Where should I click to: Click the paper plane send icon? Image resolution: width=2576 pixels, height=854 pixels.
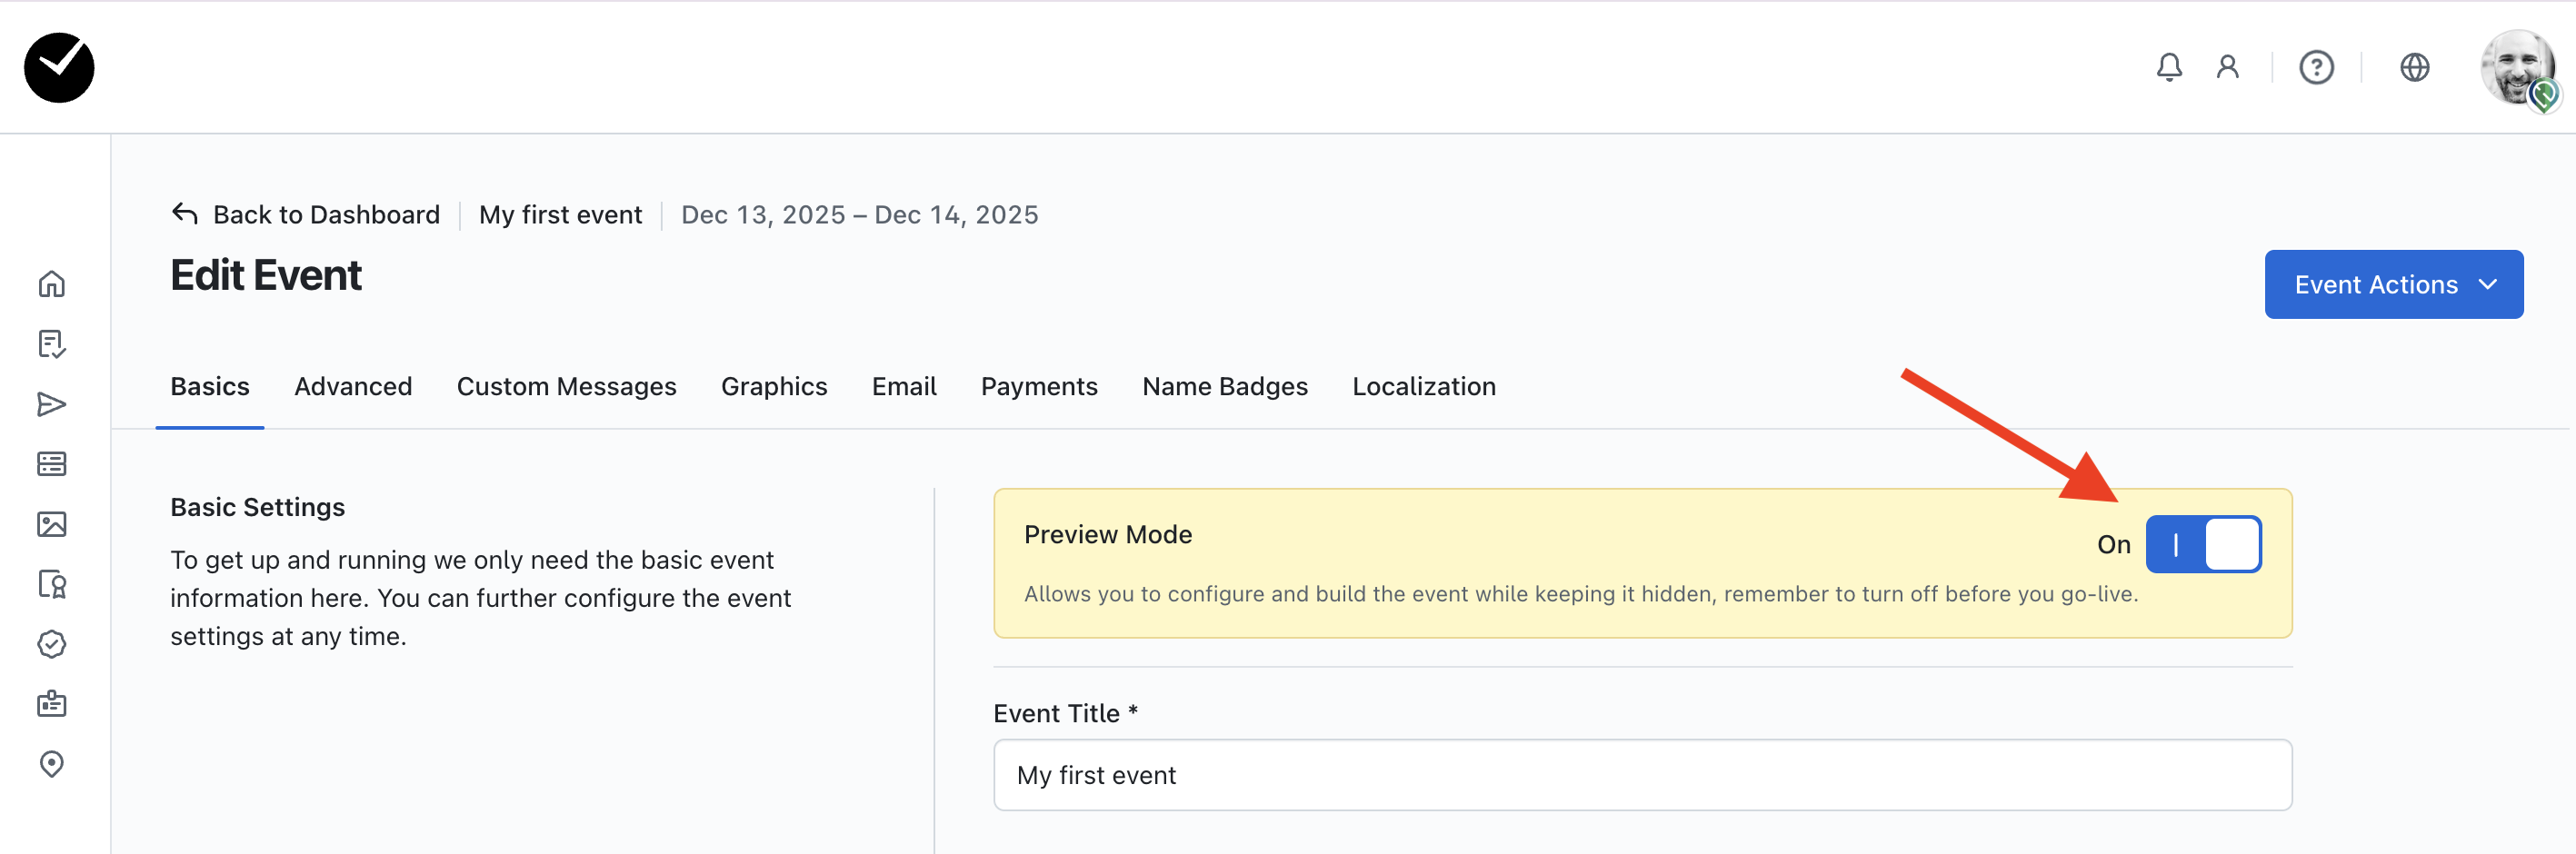pos(52,404)
